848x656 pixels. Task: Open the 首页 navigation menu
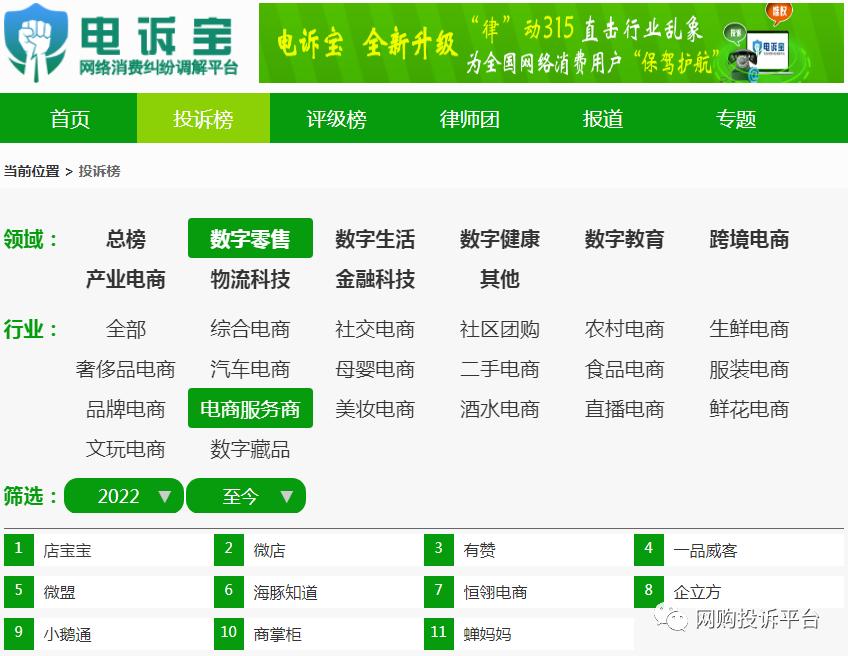[x=69, y=119]
